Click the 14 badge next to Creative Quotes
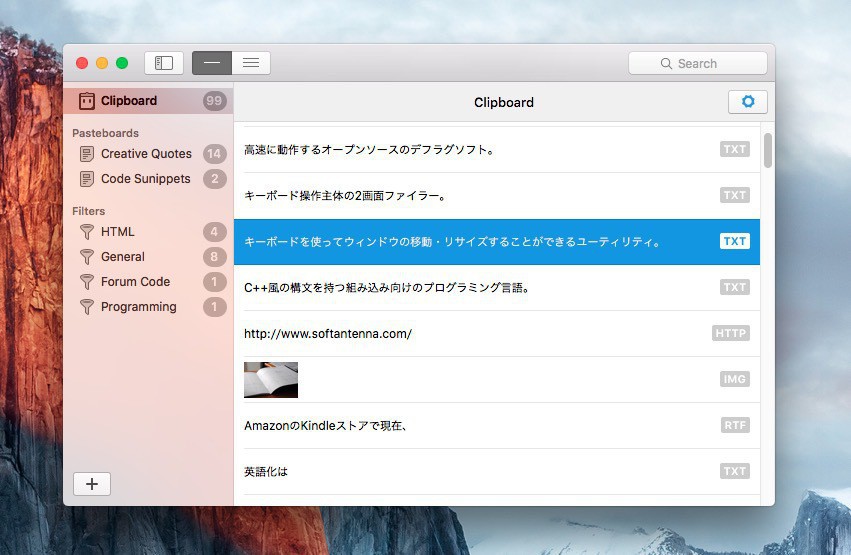Viewport: 851px width, 555px height. (214, 154)
